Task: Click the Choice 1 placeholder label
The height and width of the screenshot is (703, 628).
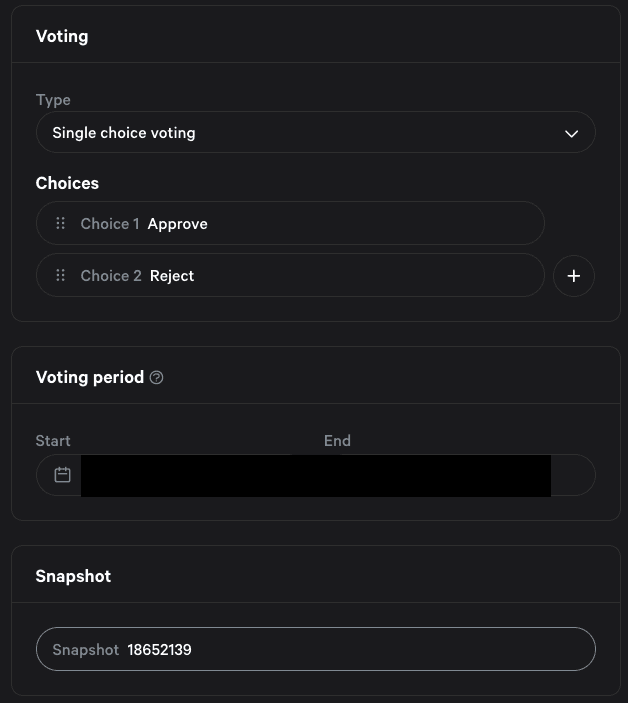Action: [110, 224]
